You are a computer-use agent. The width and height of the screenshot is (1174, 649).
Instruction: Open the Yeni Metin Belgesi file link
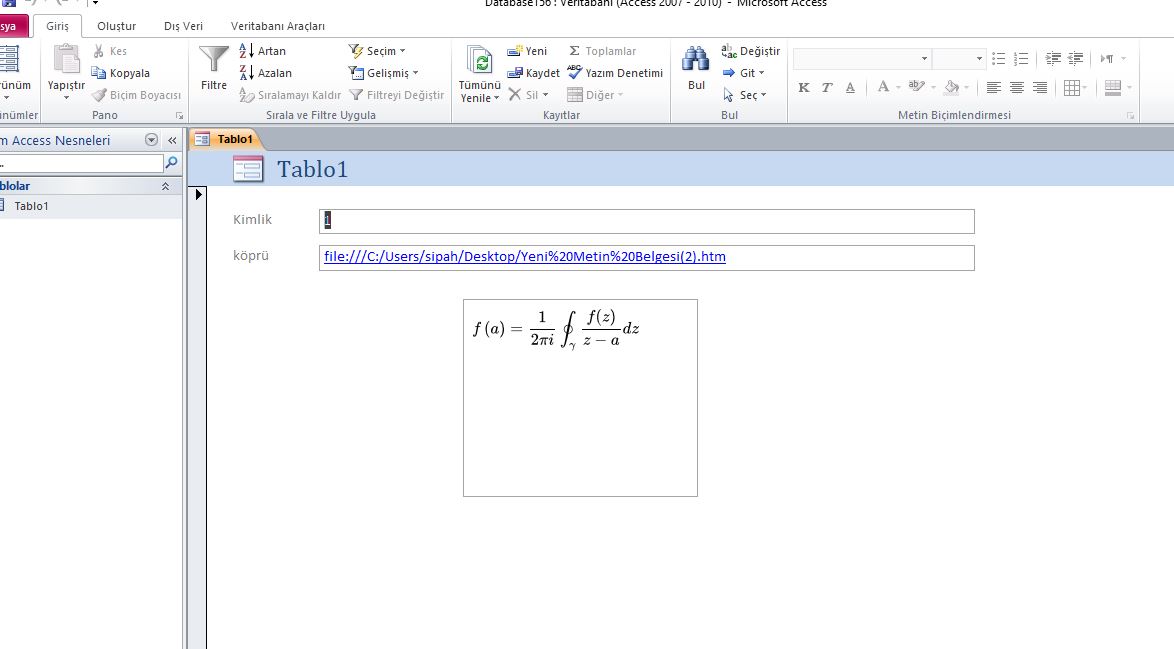point(525,257)
